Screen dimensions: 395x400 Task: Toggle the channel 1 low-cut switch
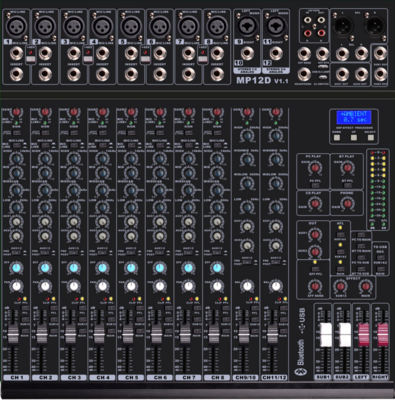click(x=17, y=133)
